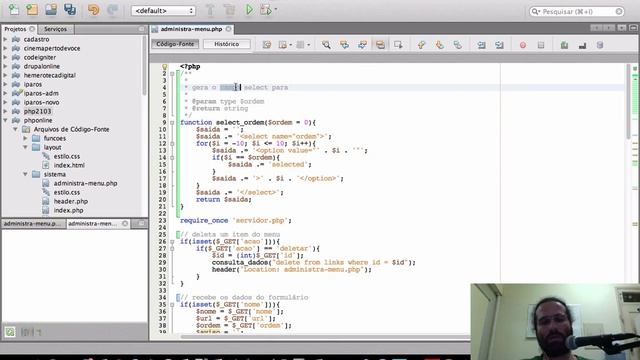The height and width of the screenshot is (360, 640).
Task: Click the black step icon in editor toolbar
Action: tap(582, 45)
